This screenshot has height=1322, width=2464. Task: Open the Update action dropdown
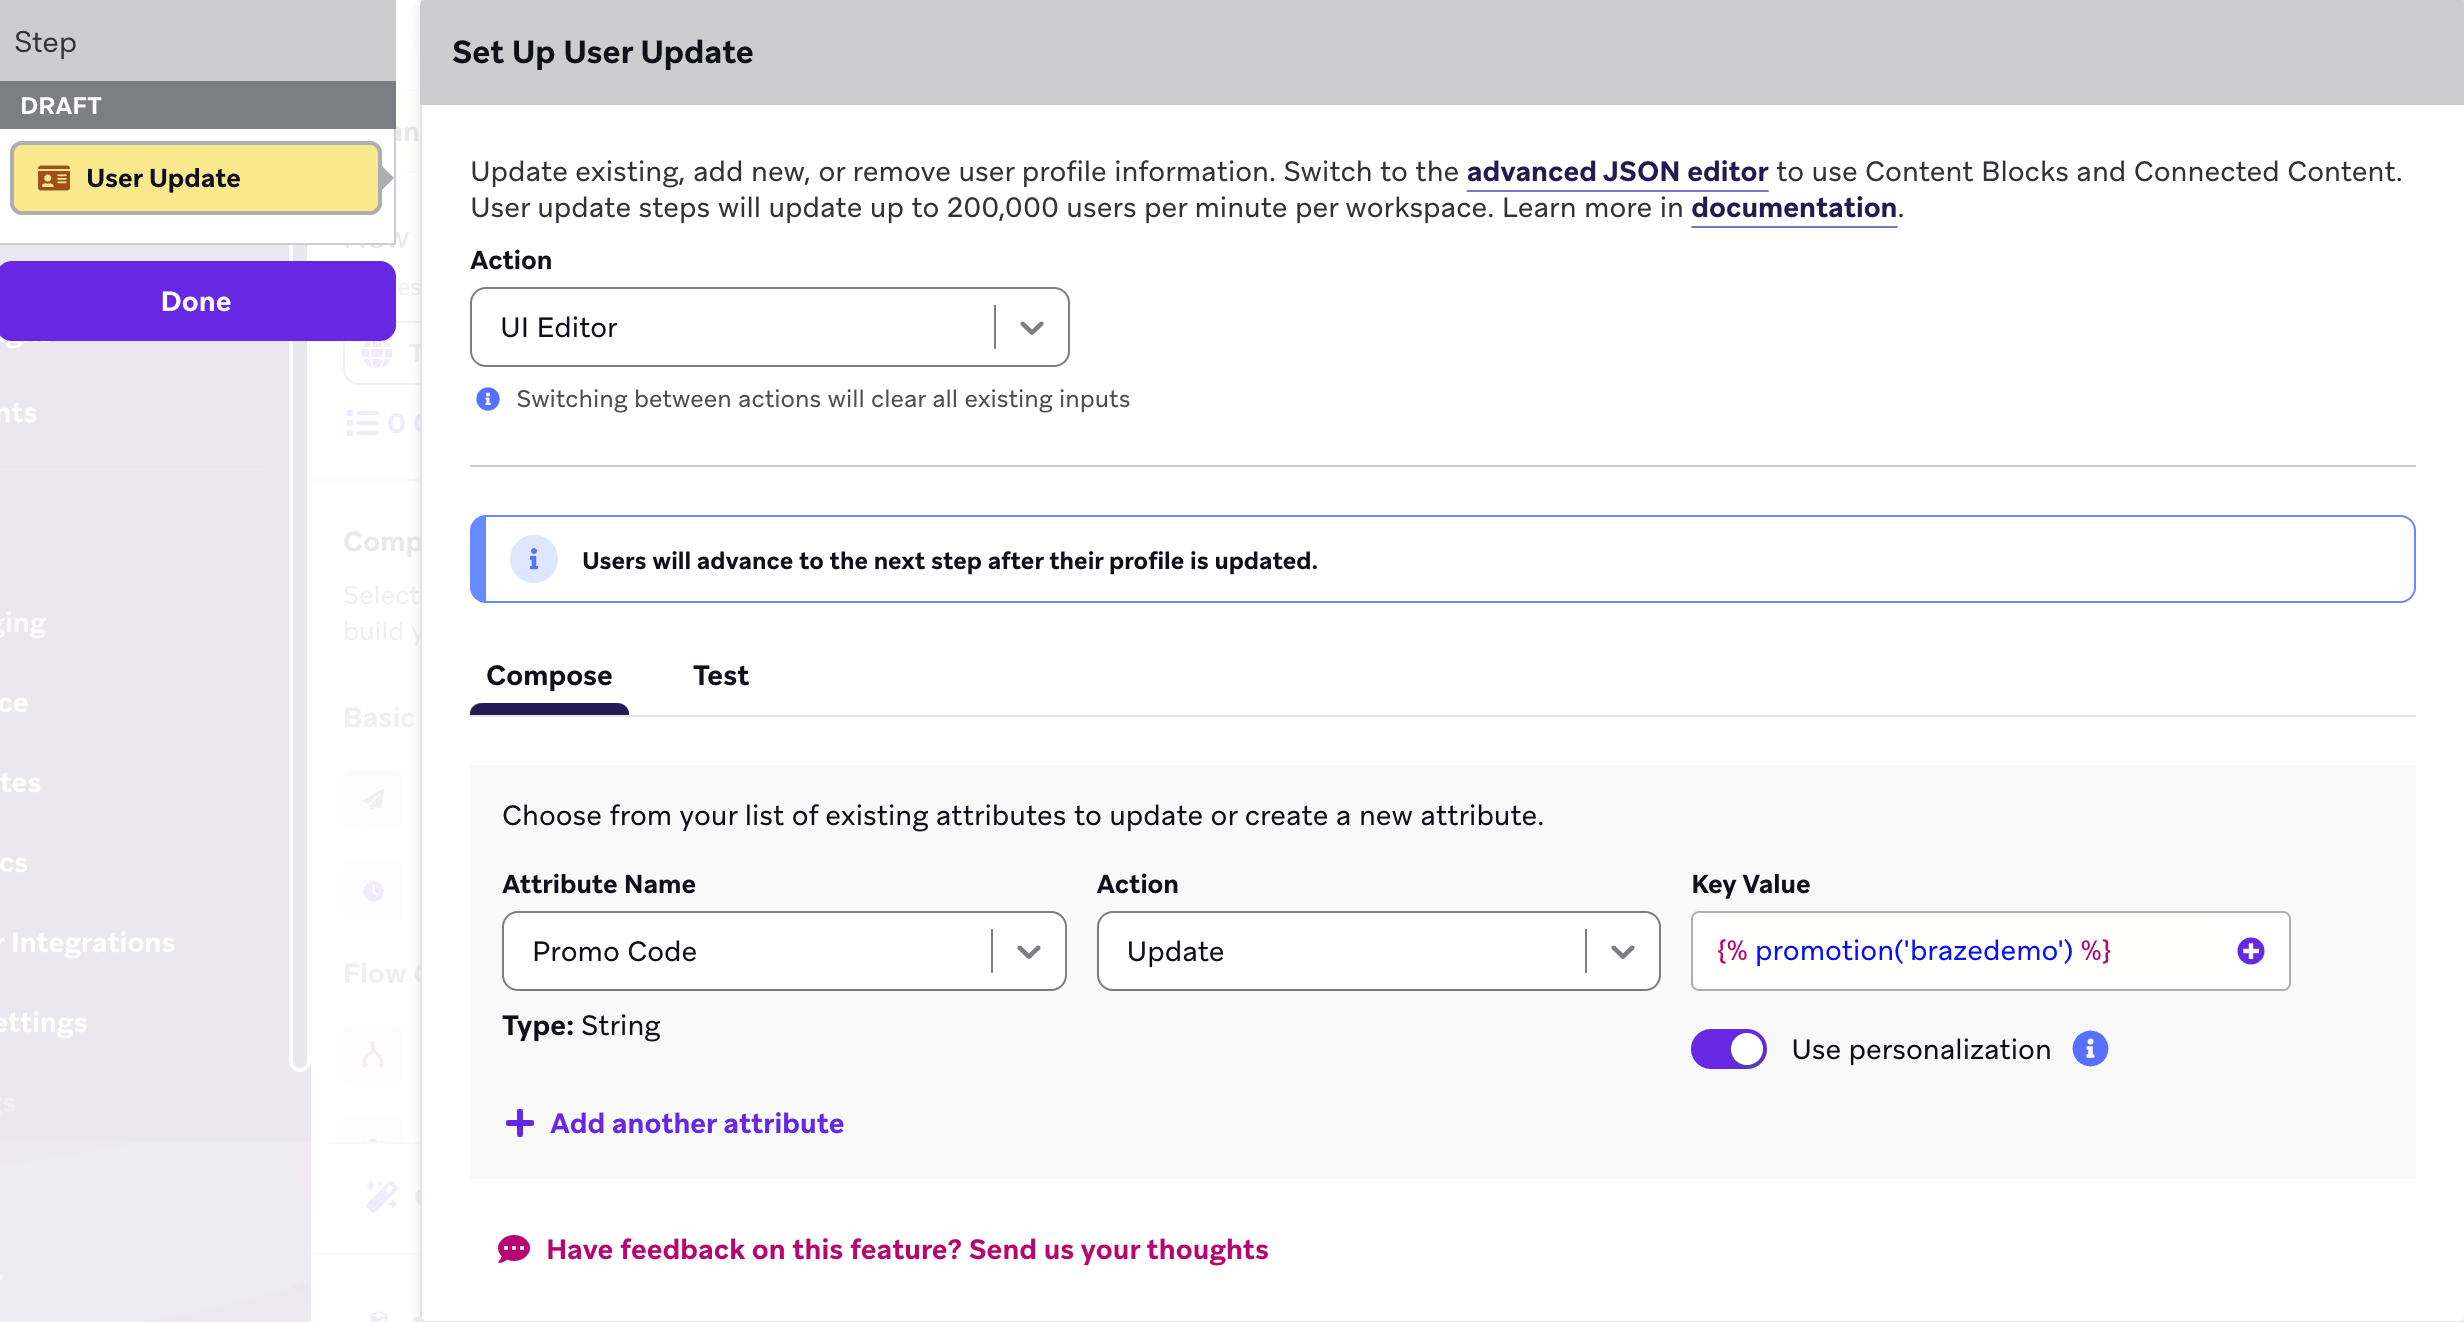click(1622, 951)
